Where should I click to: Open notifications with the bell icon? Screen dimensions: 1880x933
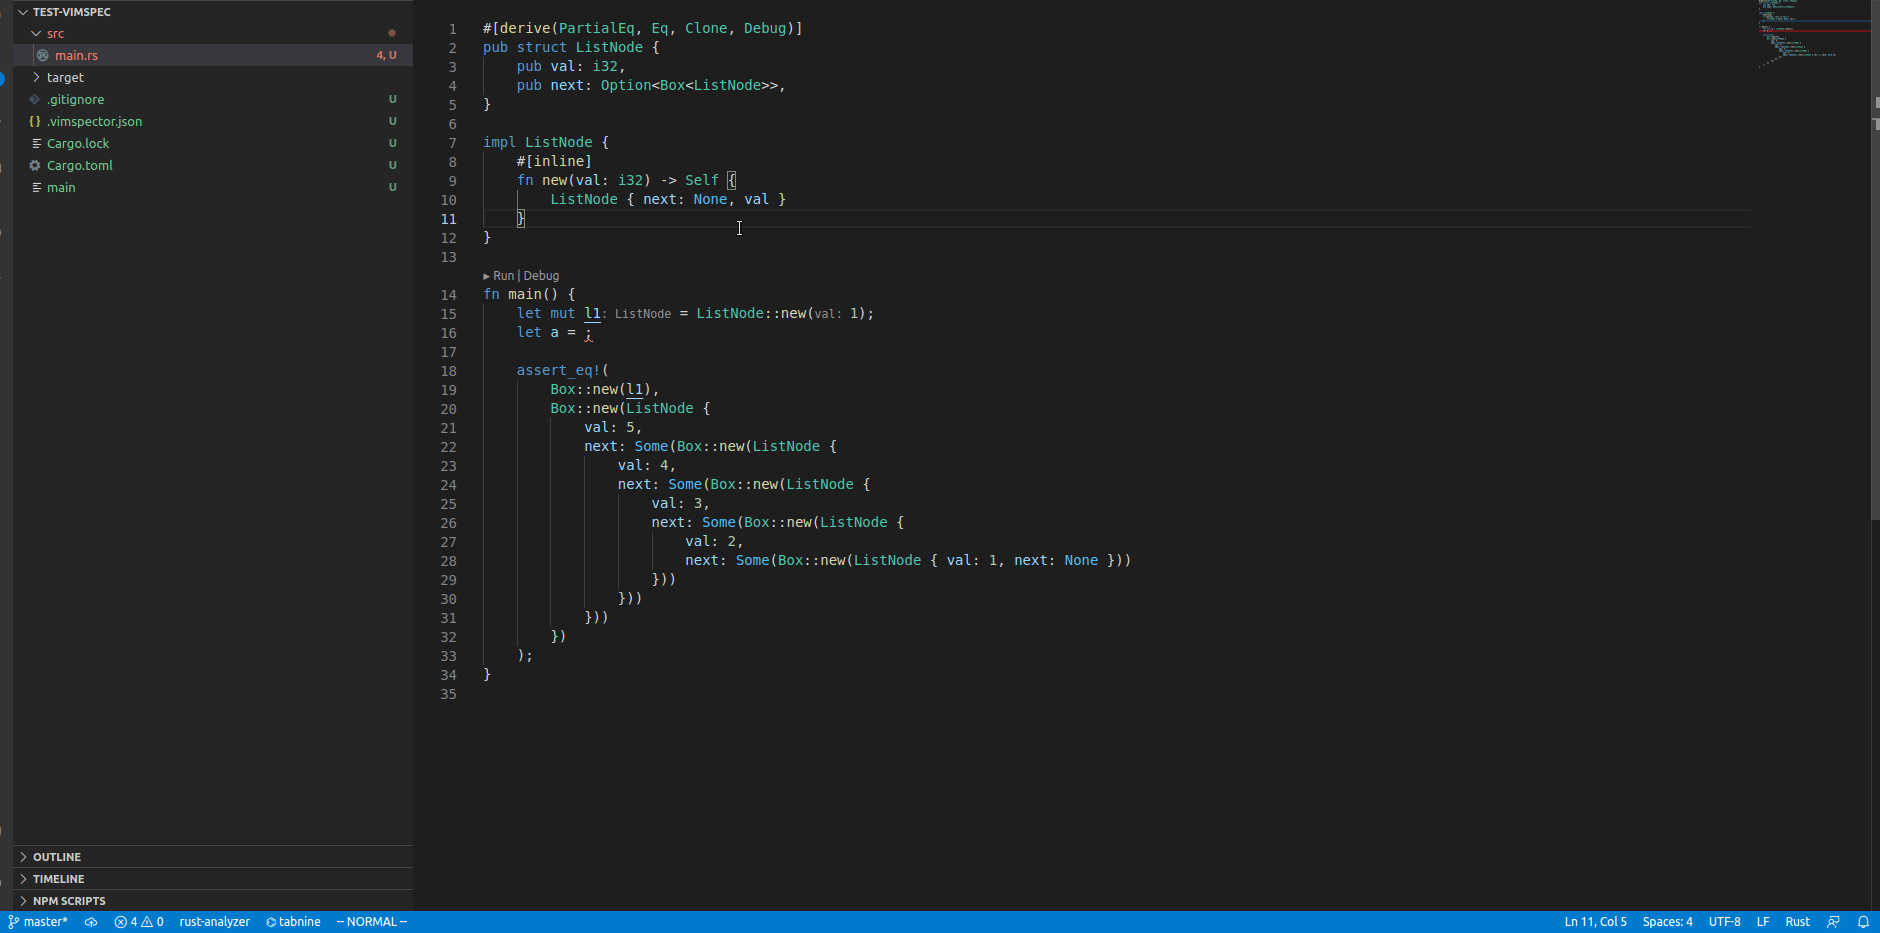click(x=1862, y=921)
